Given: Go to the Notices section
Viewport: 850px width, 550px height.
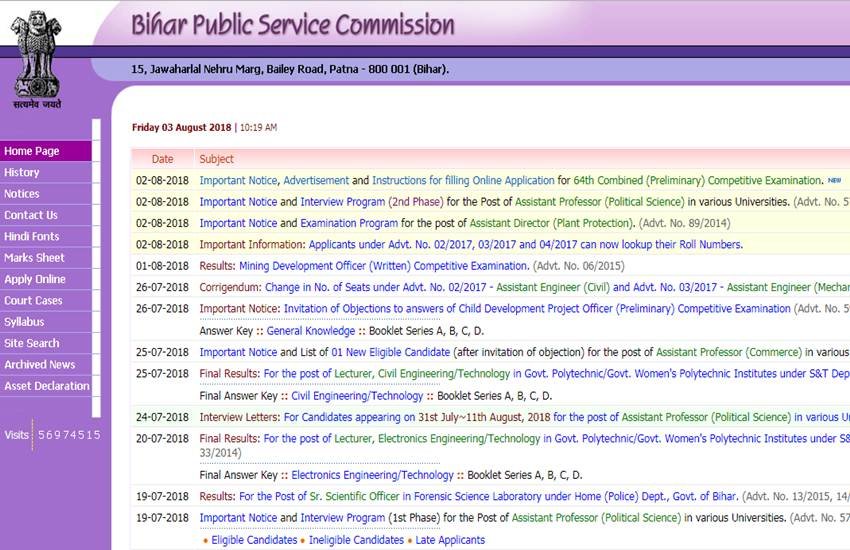Looking at the screenshot, I should 22,194.
